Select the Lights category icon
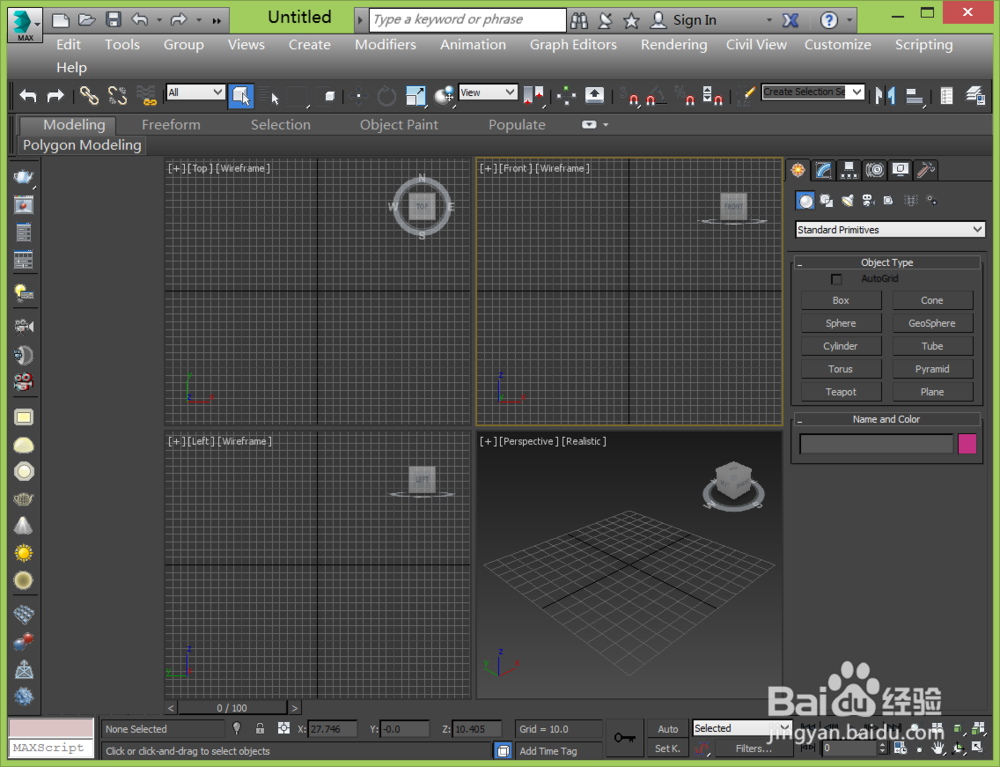The width and height of the screenshot is (1000, 767). [x=848, y=201]
